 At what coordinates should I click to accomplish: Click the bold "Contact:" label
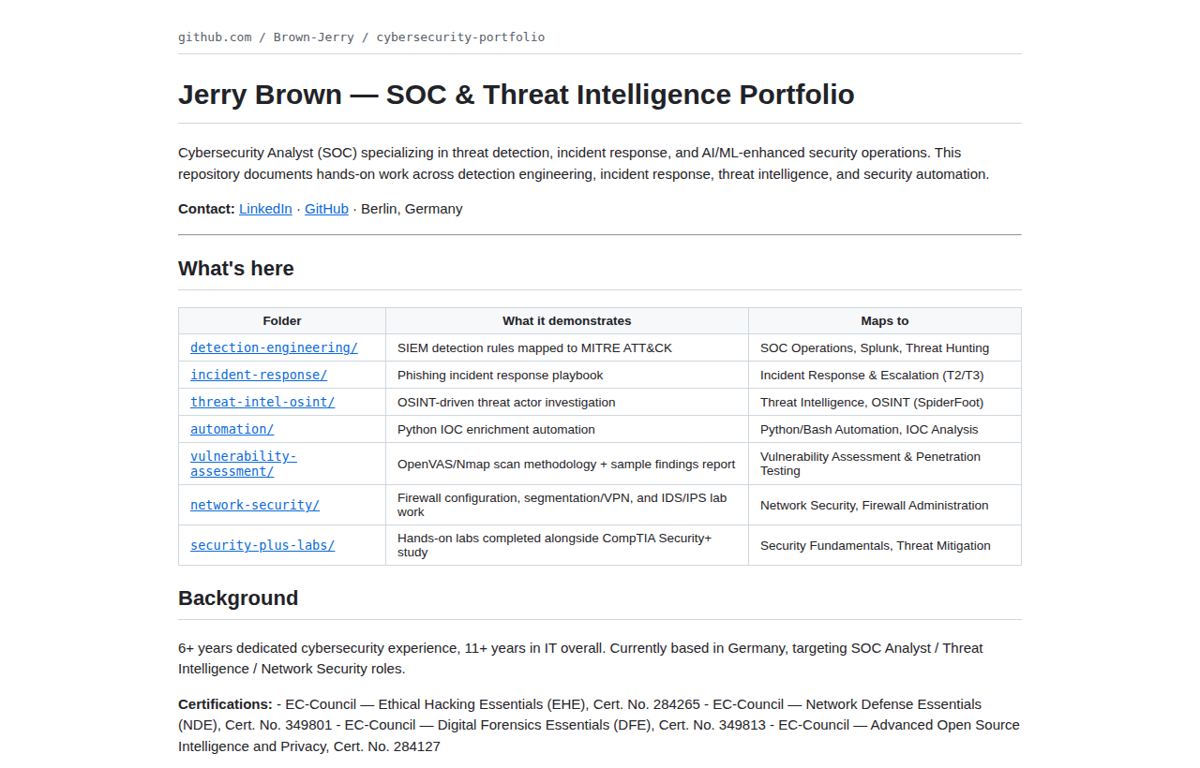point(206,209)
